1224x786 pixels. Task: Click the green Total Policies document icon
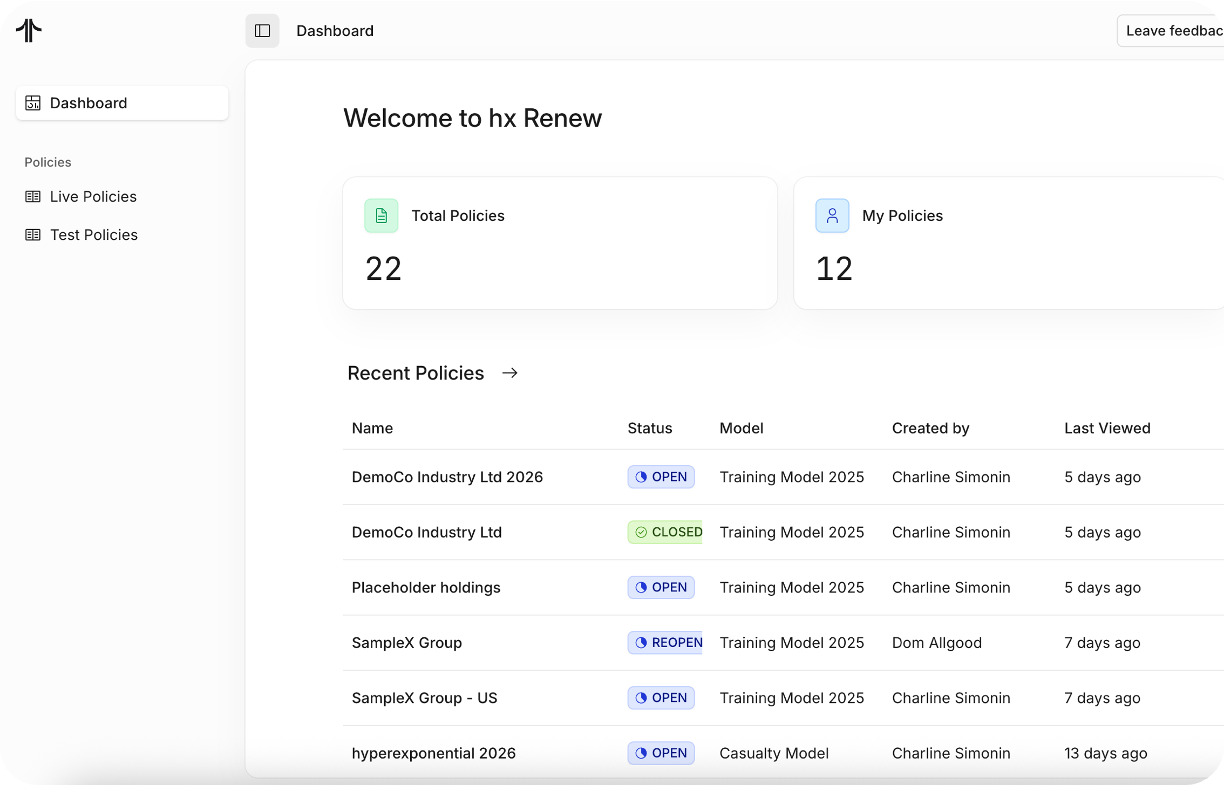click(x=381, y=216)
